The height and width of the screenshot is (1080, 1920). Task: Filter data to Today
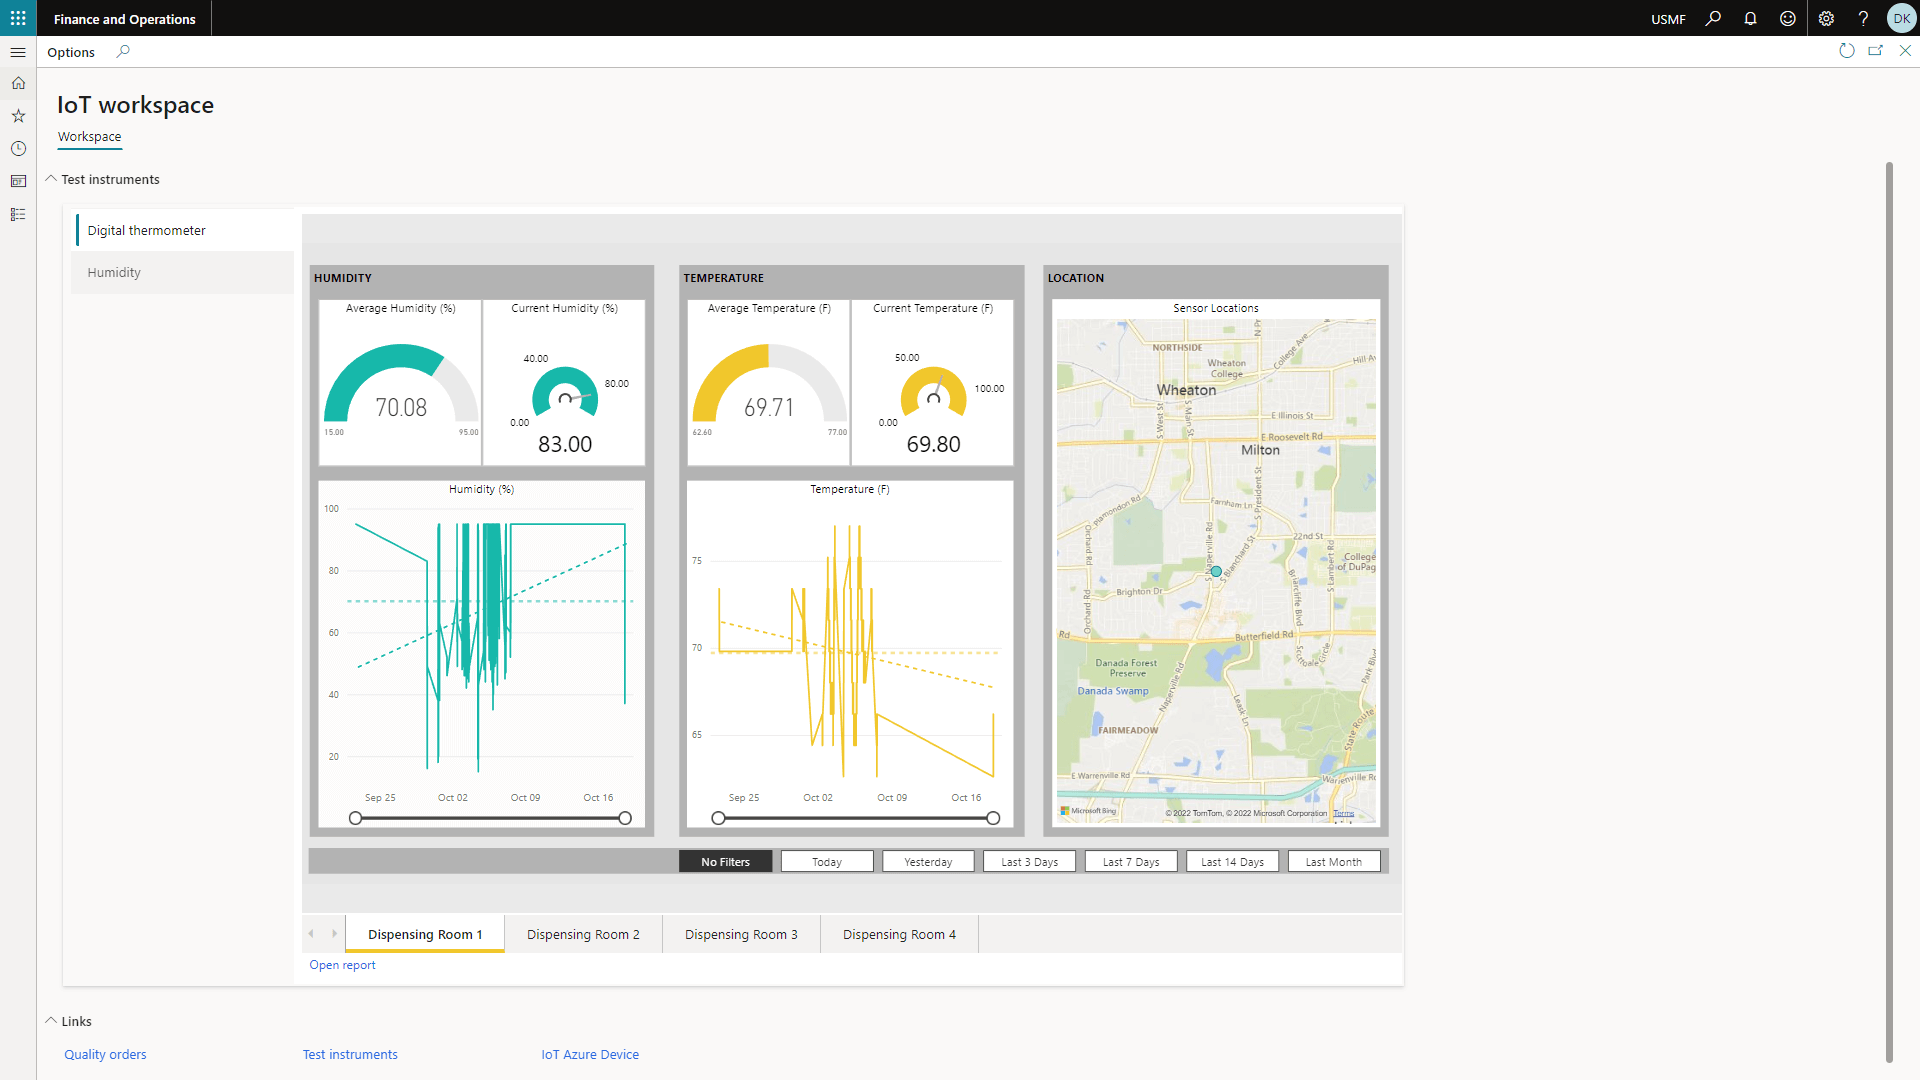click(827, 862)
